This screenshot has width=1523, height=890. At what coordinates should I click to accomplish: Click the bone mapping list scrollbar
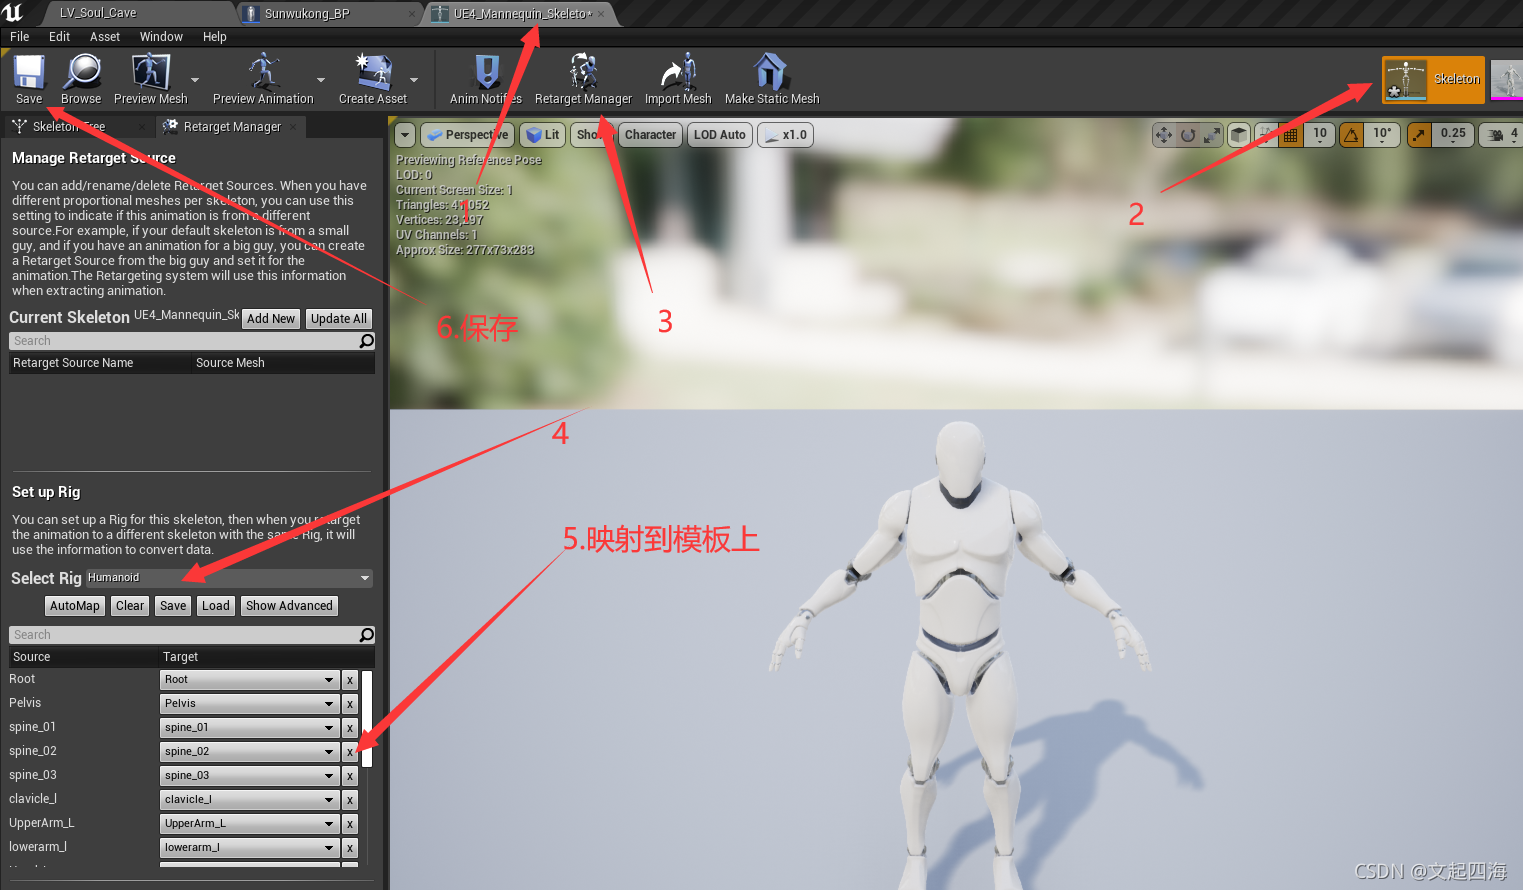click(x=367, y=719)
